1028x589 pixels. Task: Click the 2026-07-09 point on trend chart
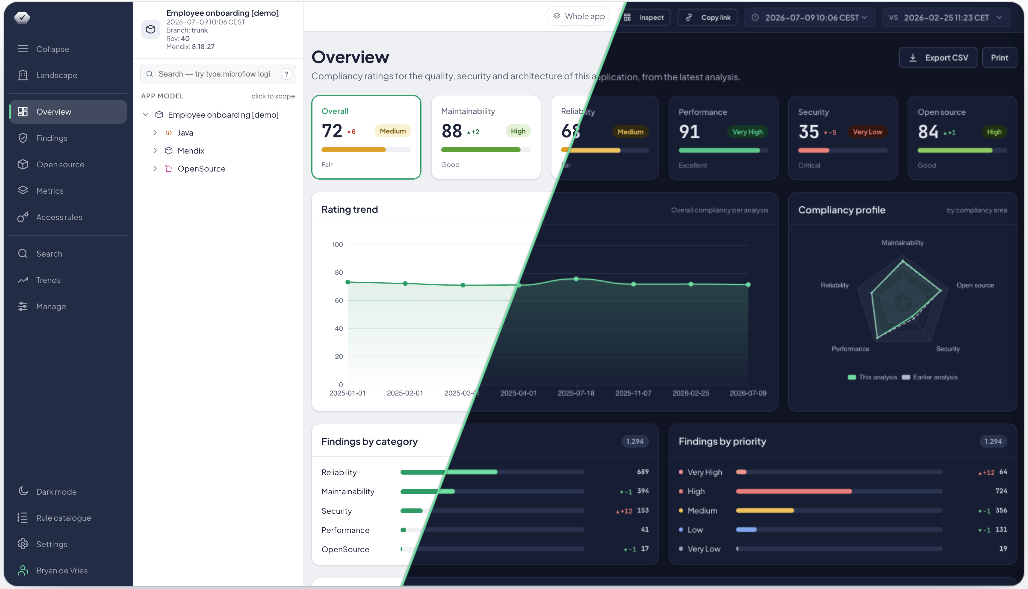(748, 285)
